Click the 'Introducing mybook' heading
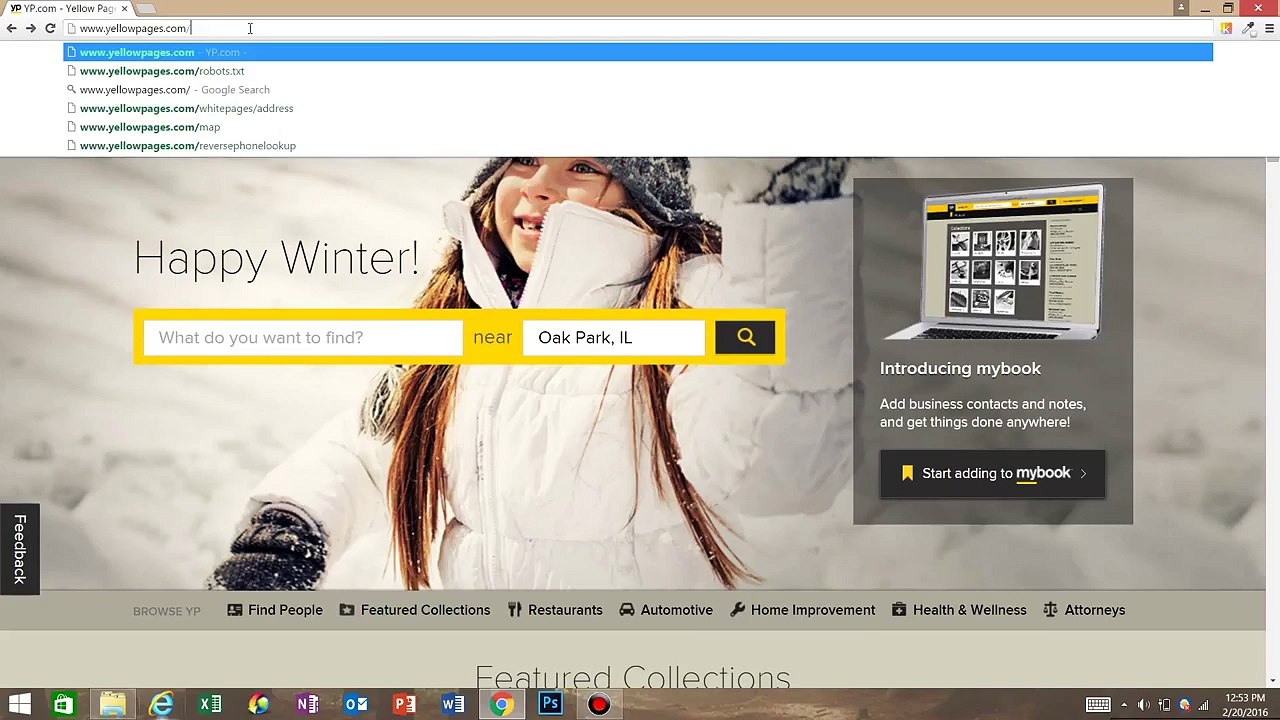 [960, 368]
